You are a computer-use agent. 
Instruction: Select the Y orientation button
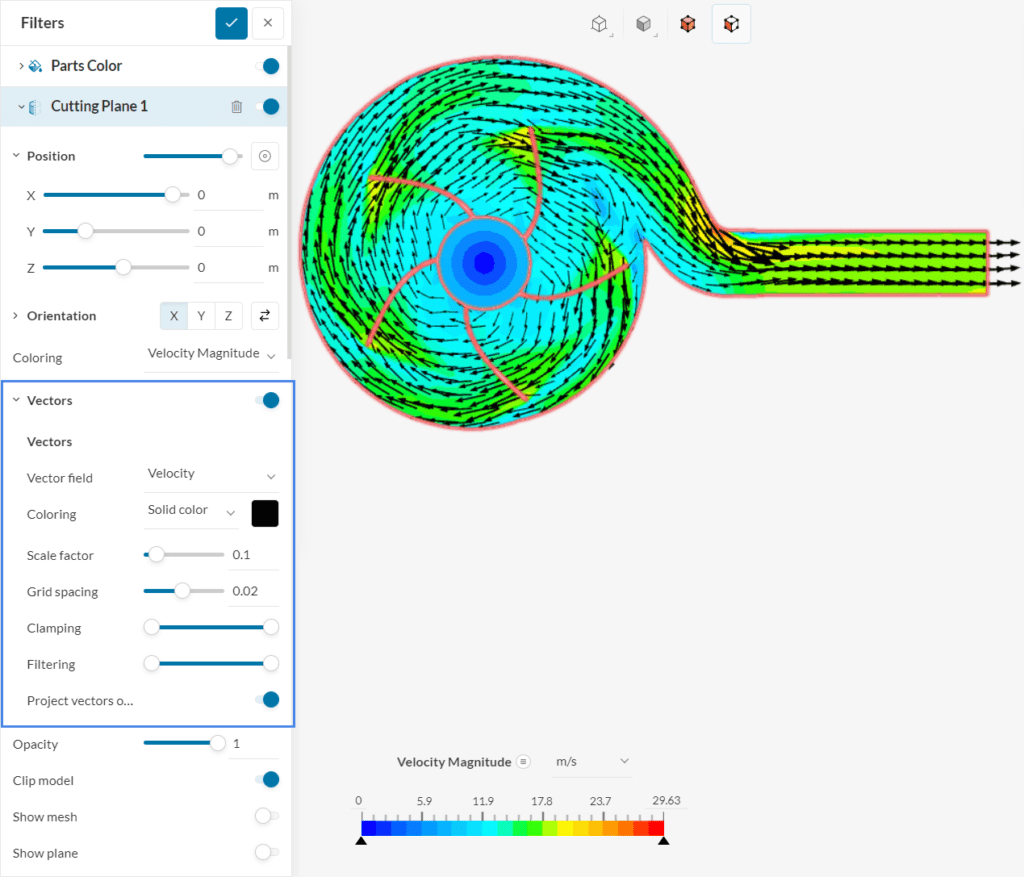[199, 315]
